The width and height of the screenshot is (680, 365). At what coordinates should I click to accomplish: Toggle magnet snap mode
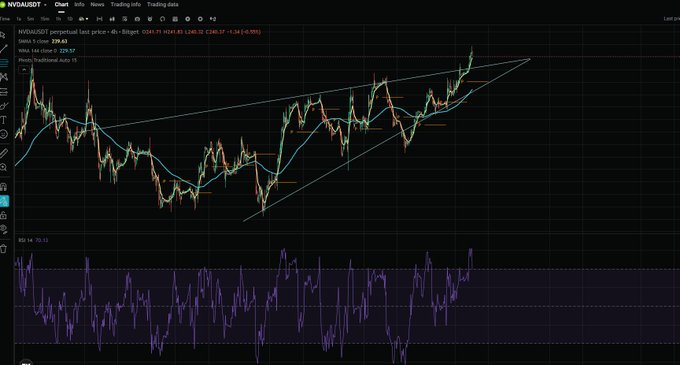(3, 187)
